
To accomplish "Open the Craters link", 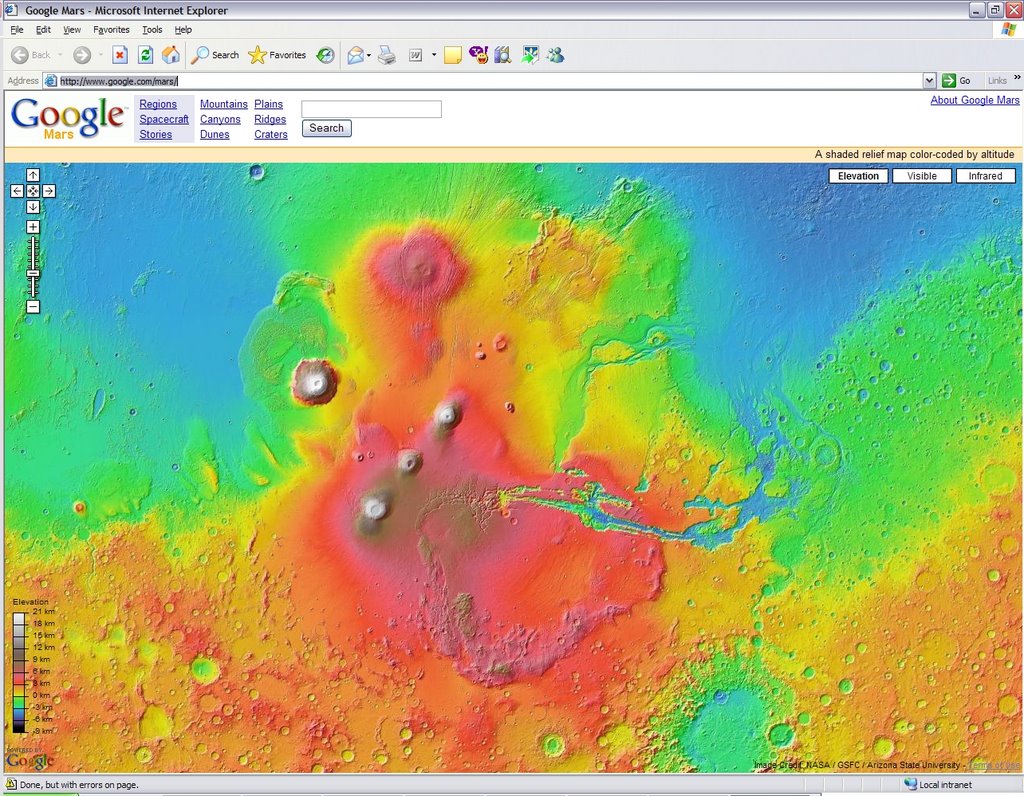I will [x=271, y=134].
